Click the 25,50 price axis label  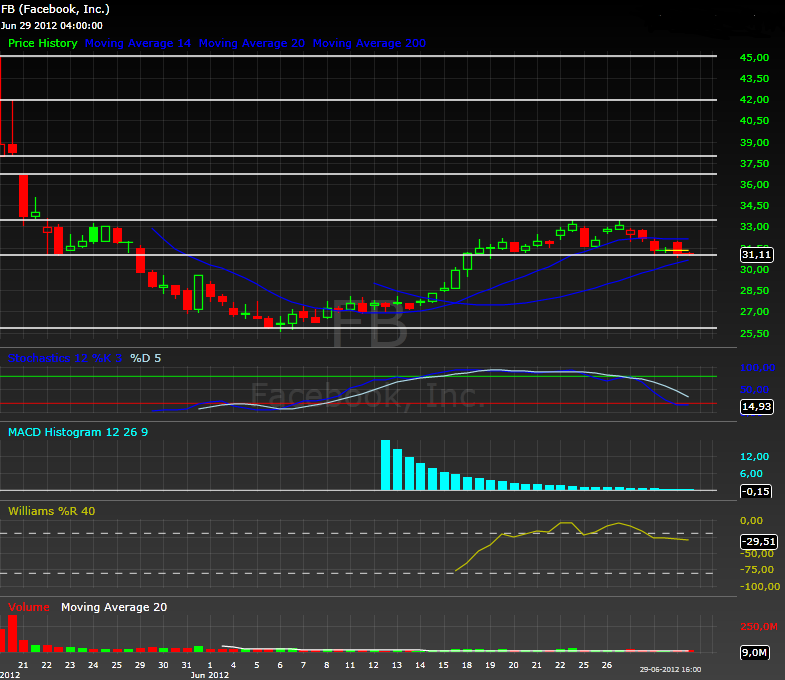[754, 333]
